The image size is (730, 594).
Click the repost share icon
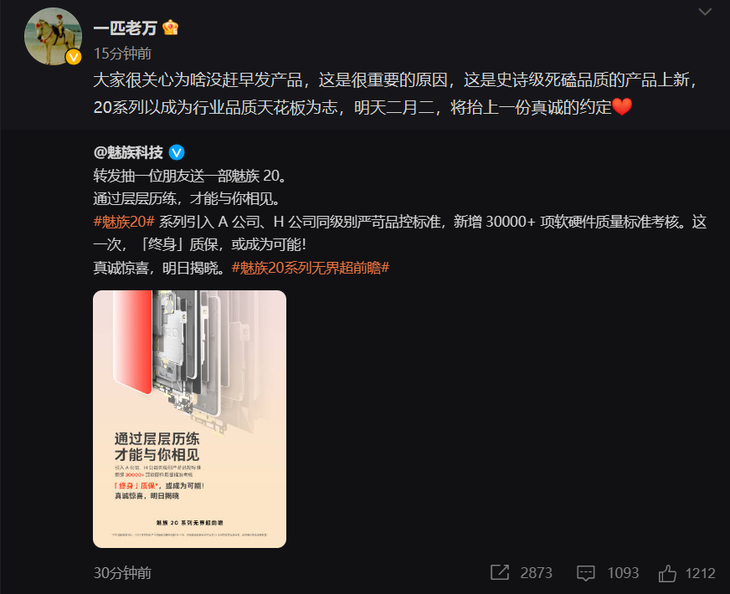[500, 573]
